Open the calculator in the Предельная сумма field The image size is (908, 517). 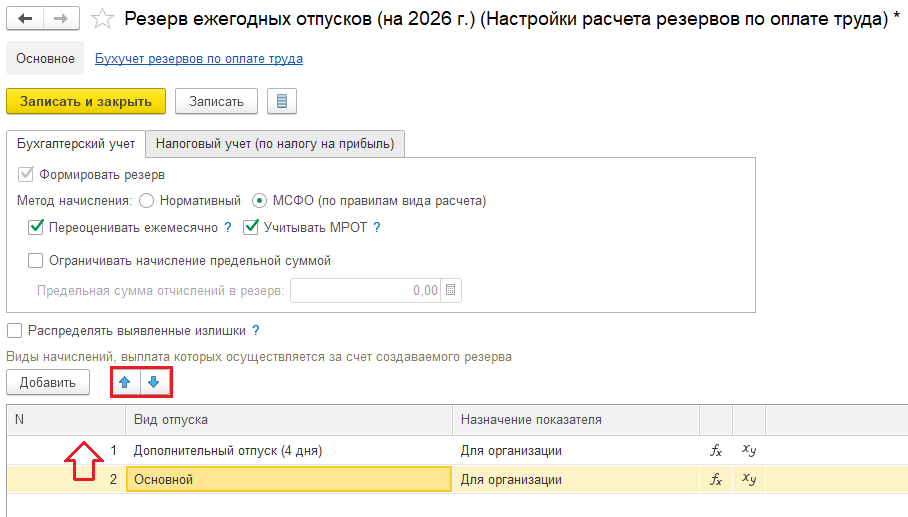(x=451, y=291)
